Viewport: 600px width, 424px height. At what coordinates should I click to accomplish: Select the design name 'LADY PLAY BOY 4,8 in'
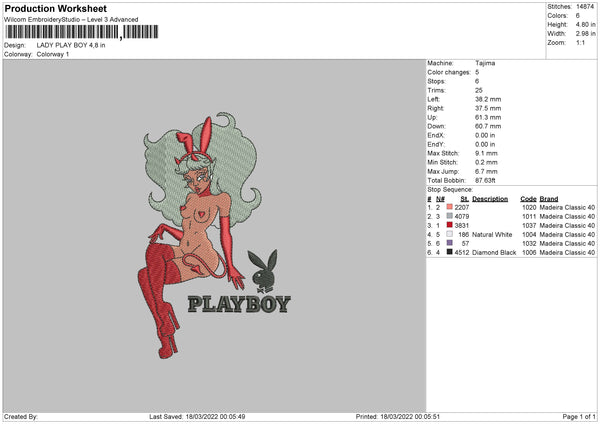point(71,45)
